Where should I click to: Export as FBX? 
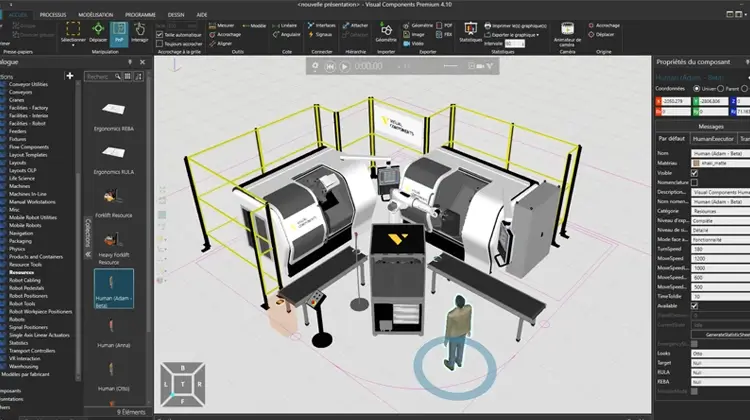coord(444,34)
